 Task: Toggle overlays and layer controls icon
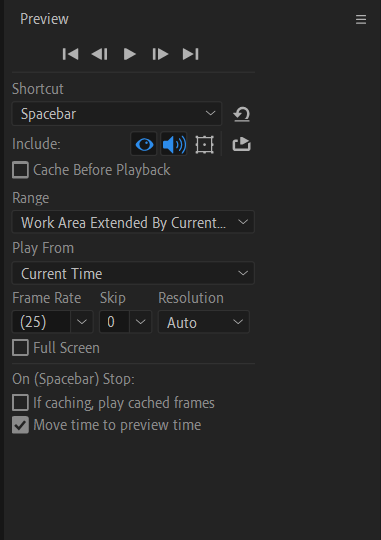pos(205,144)
